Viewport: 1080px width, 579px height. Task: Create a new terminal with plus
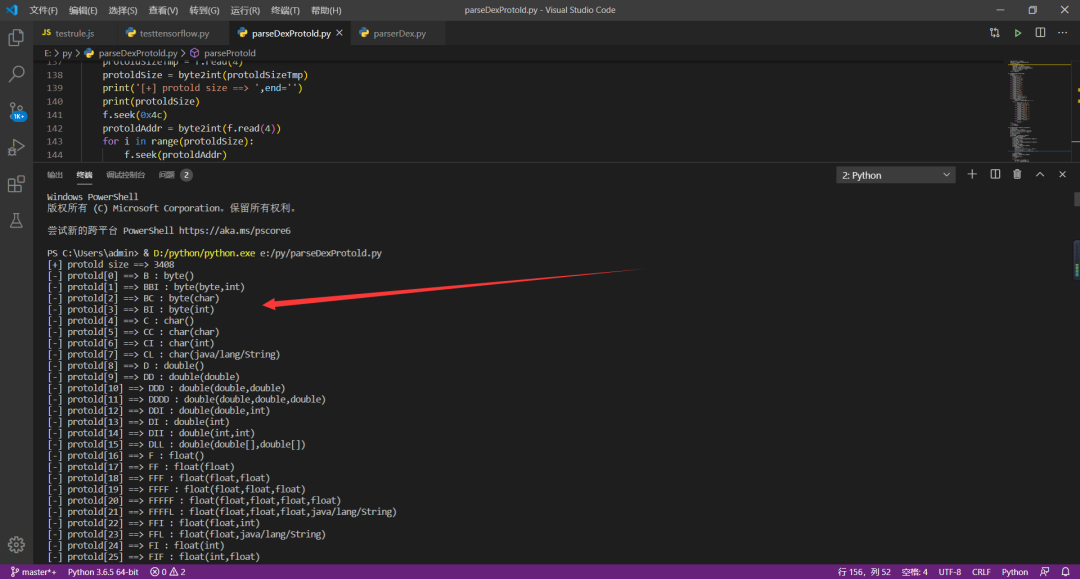[972, 175]
